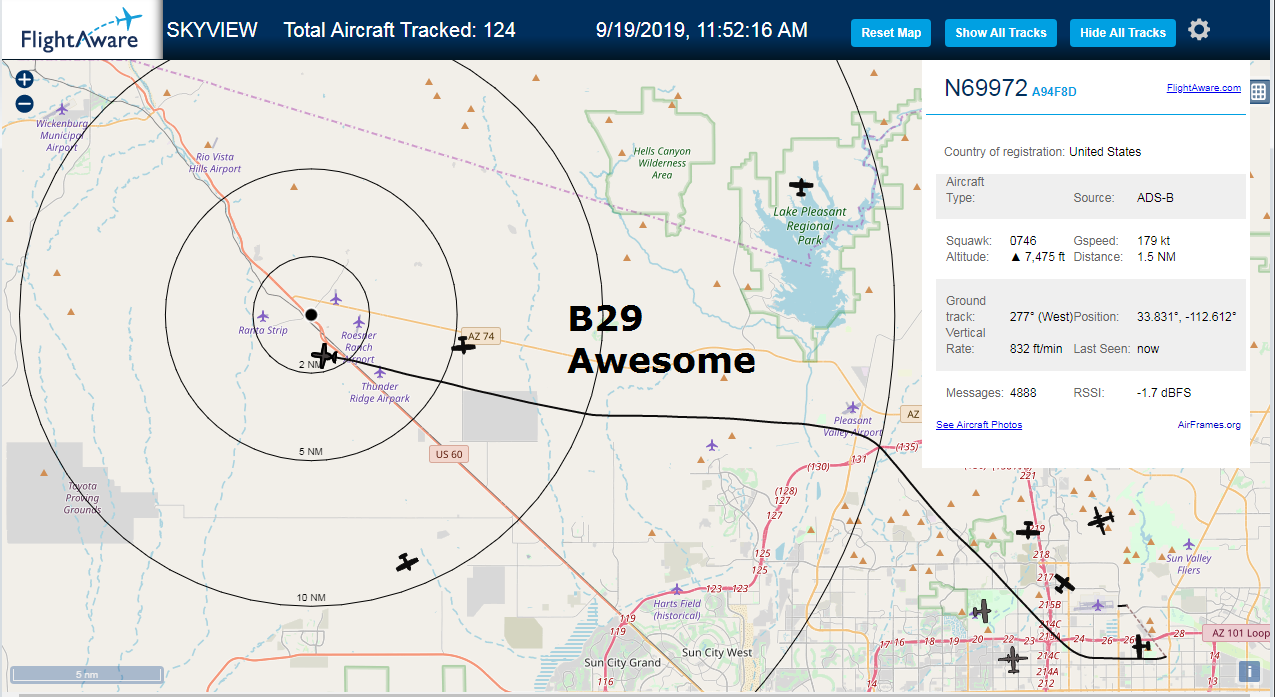Image resolution: width=1275 pixels, height=697 pixels.
Task: Click the Hells Canyon Wilderness Area label
Action: click(x=662, y=163)
